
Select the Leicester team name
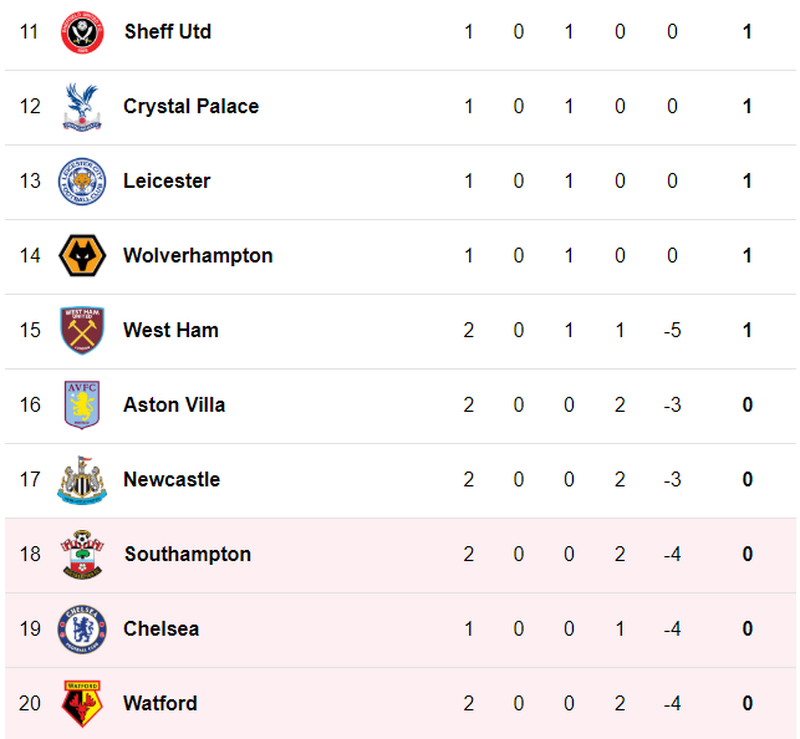[167, 181]
